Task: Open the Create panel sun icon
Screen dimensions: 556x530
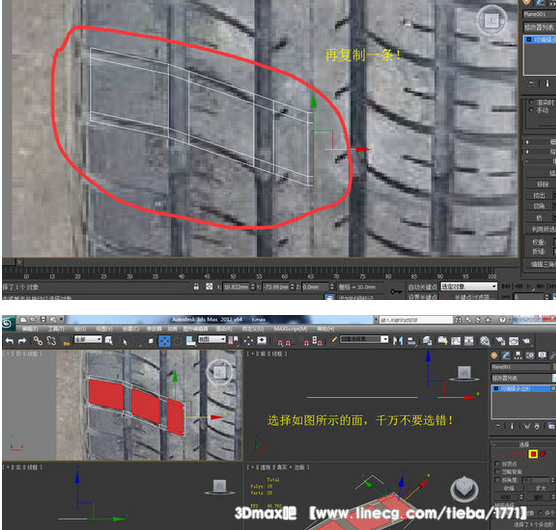Action: pyautogui.click(x=494, y=355)
